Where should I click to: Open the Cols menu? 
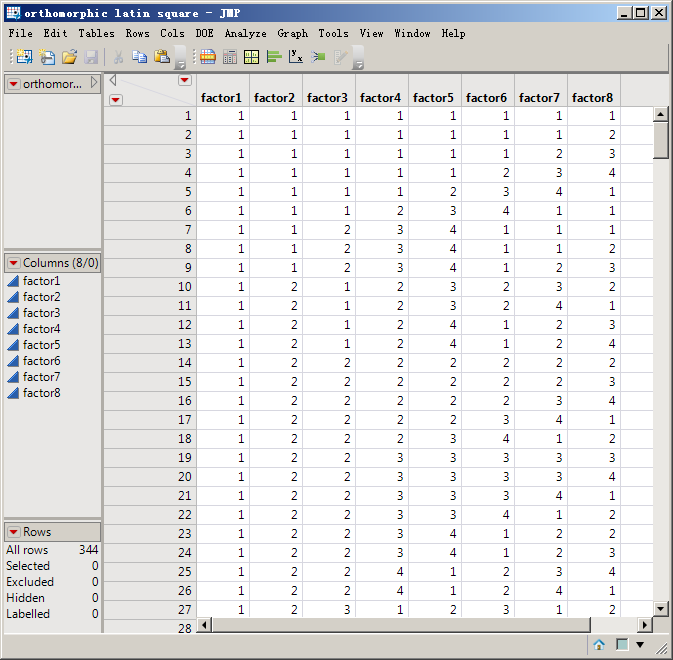click(x=172, y=33)
